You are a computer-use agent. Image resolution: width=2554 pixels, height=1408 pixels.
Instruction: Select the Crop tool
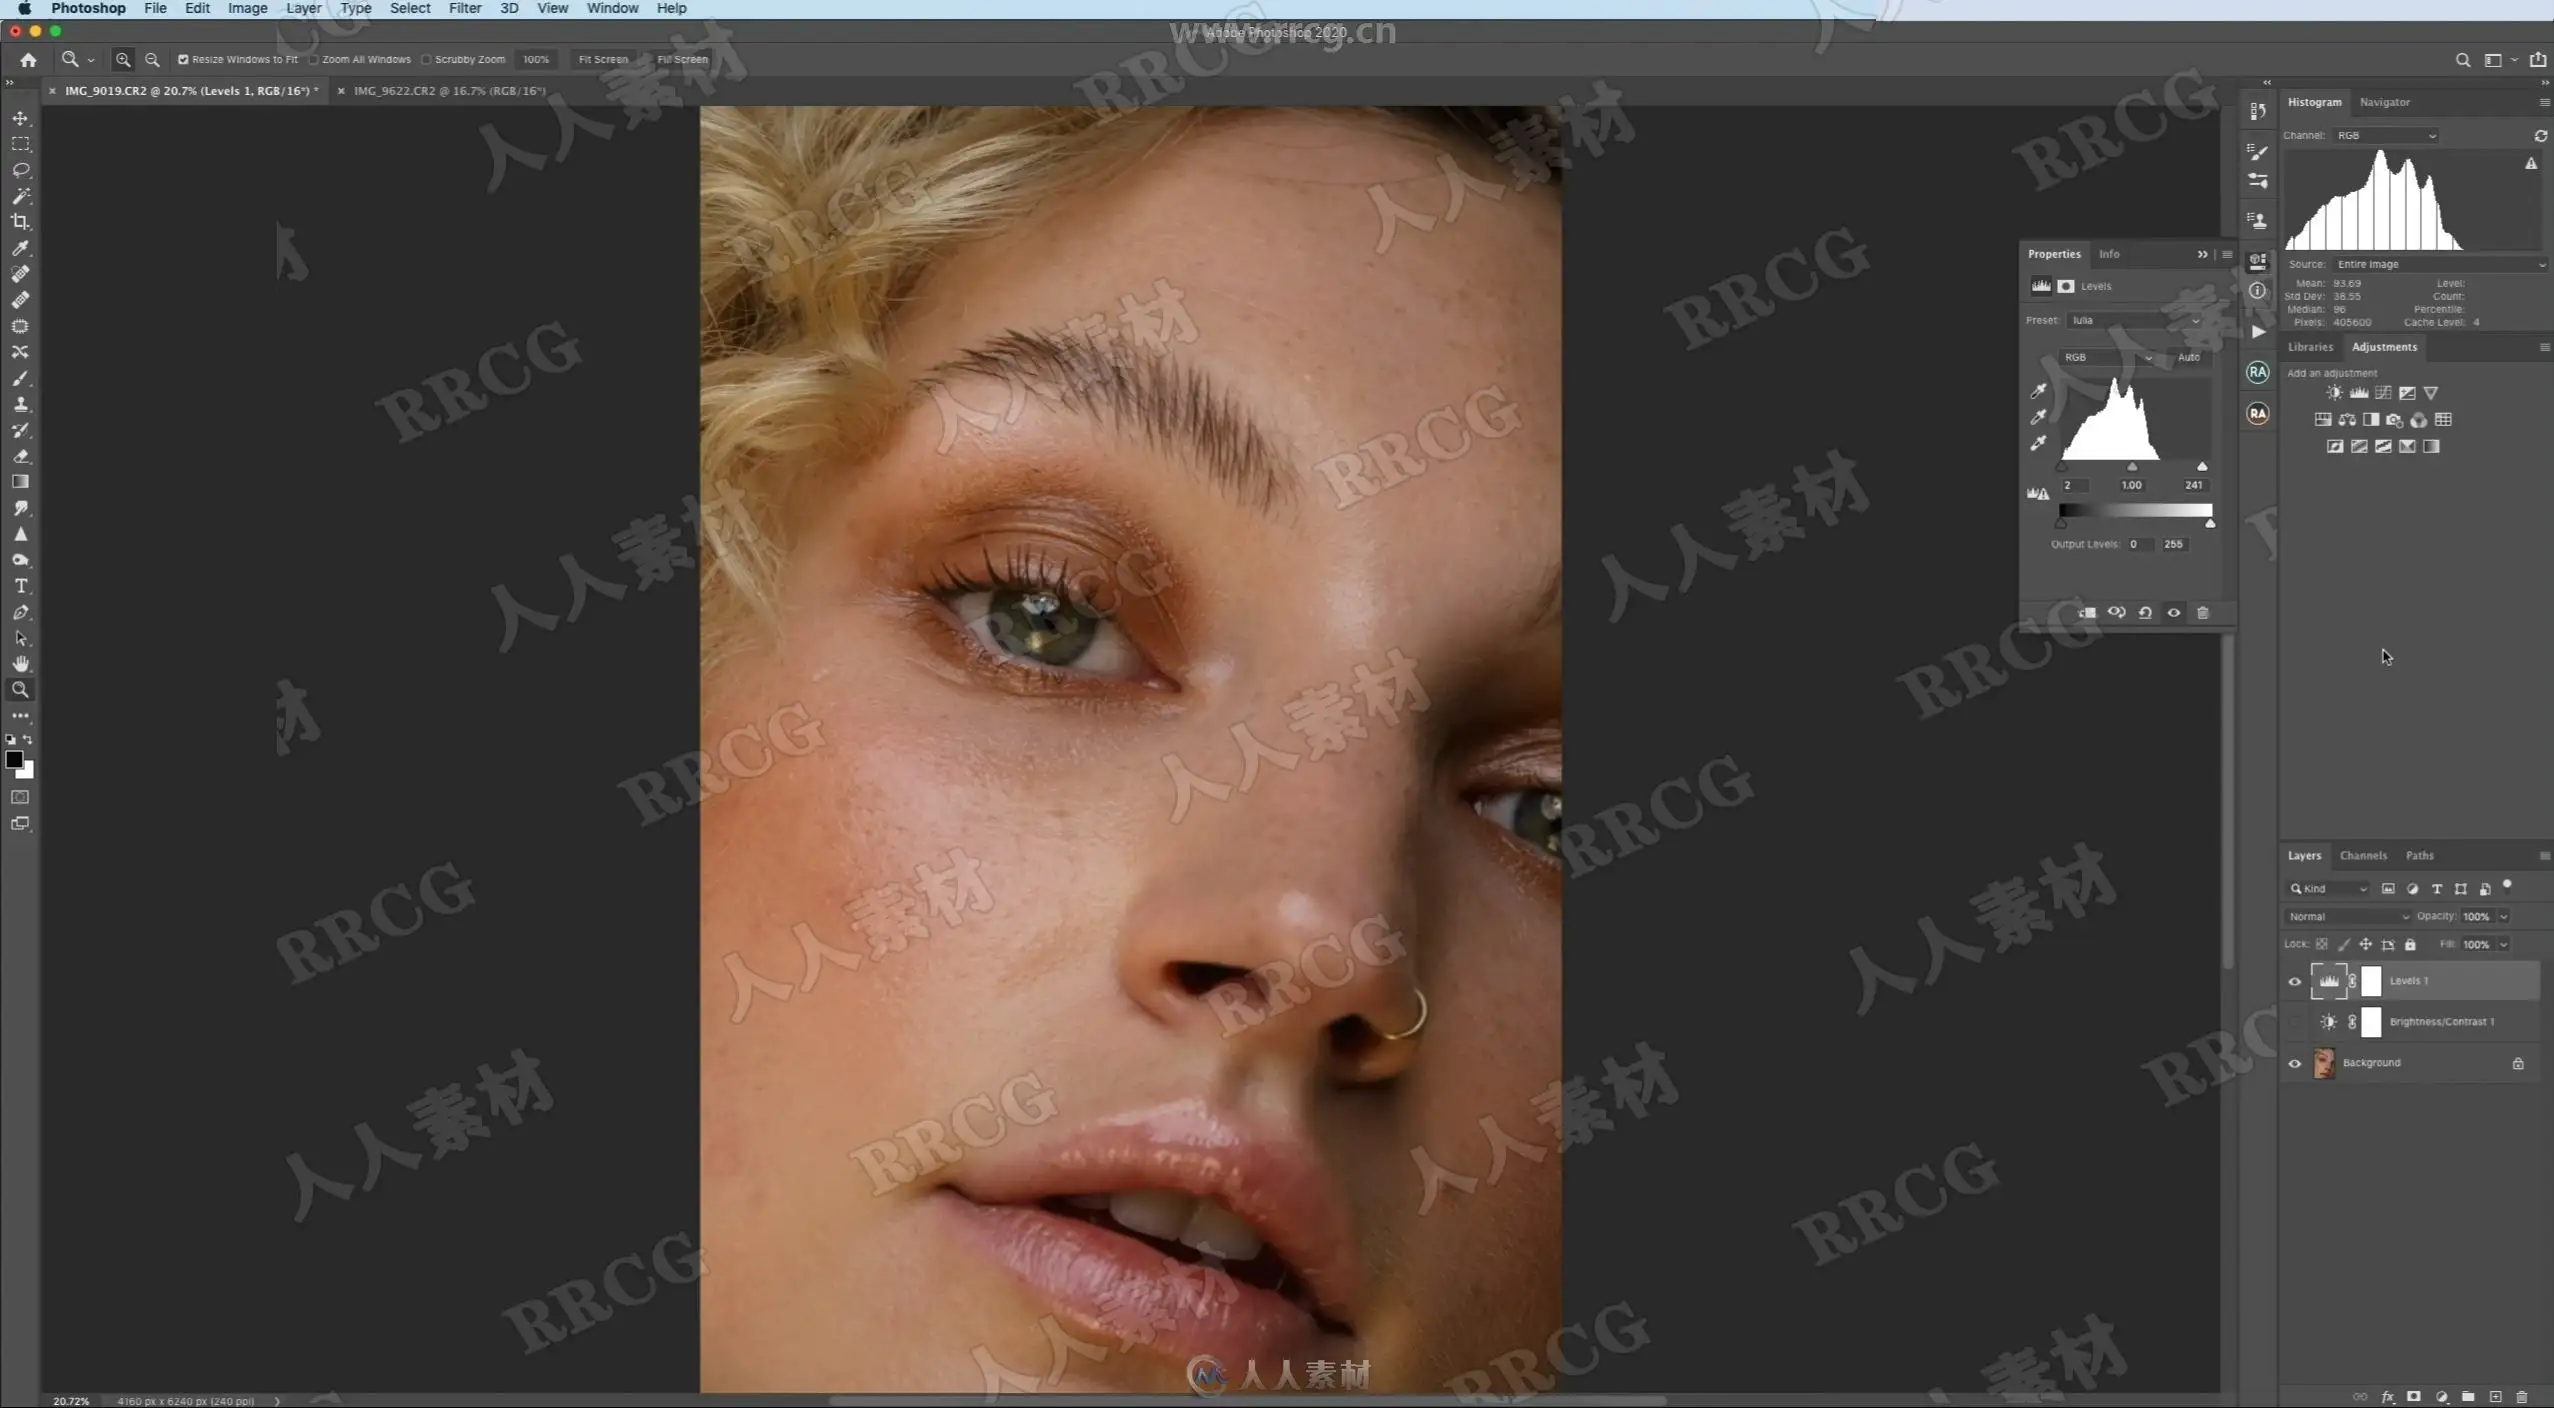coord(20,222)
